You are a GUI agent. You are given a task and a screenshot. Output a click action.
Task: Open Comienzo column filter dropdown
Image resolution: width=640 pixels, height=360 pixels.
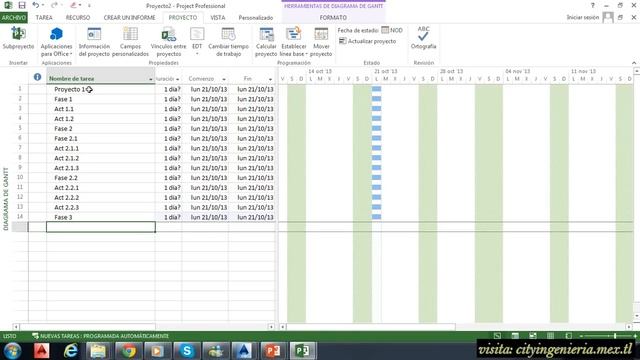click(224, 79)
